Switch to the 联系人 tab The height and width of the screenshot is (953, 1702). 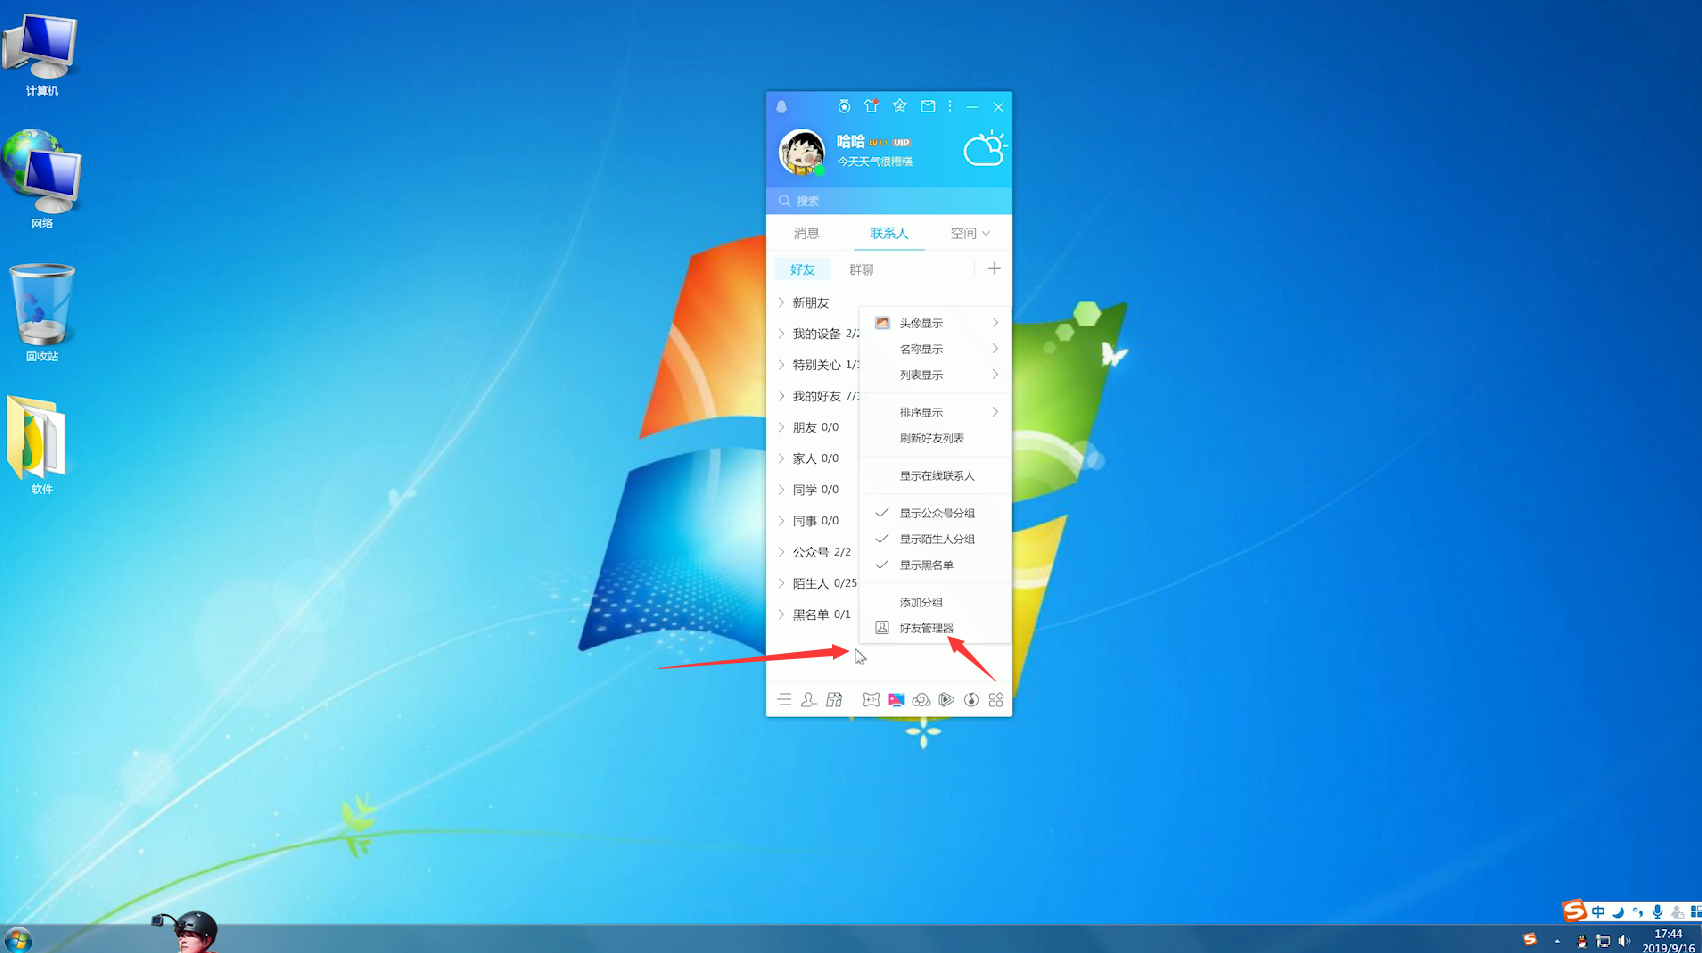889,233
